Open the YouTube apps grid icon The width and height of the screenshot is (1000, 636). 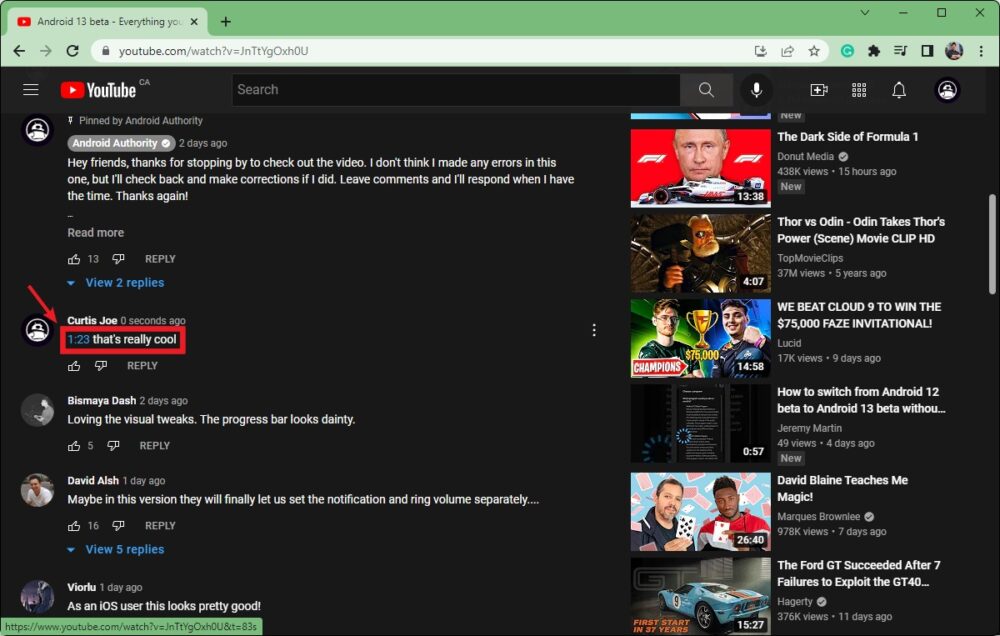(859, 90)
